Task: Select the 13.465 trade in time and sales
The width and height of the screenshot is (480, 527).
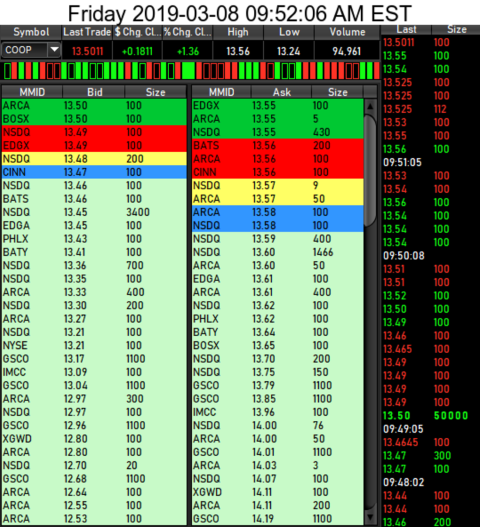Action: click(431, 349)
